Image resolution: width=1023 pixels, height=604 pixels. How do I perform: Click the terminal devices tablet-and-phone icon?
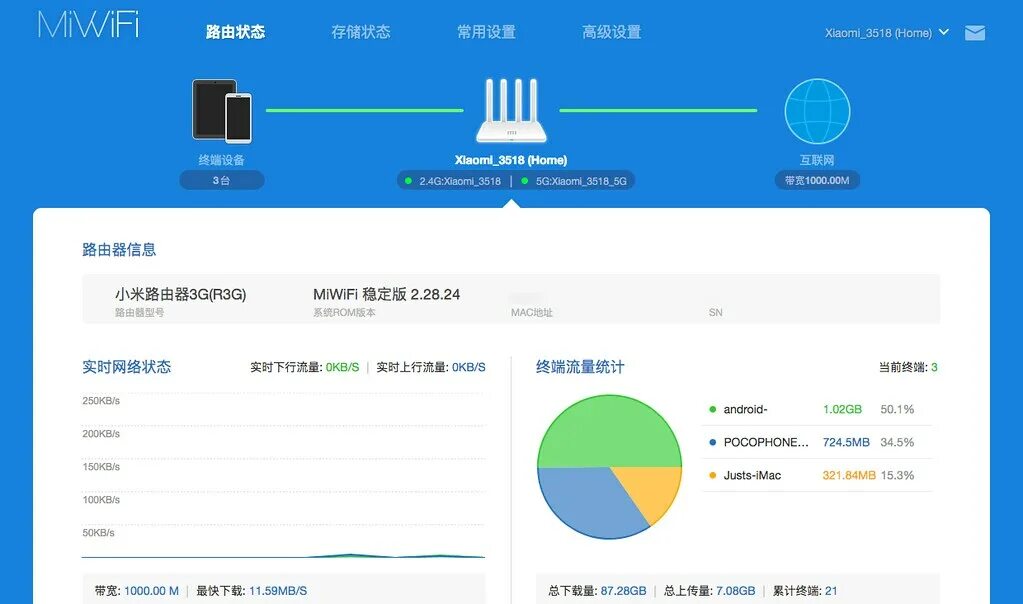[x=222, y=111]
